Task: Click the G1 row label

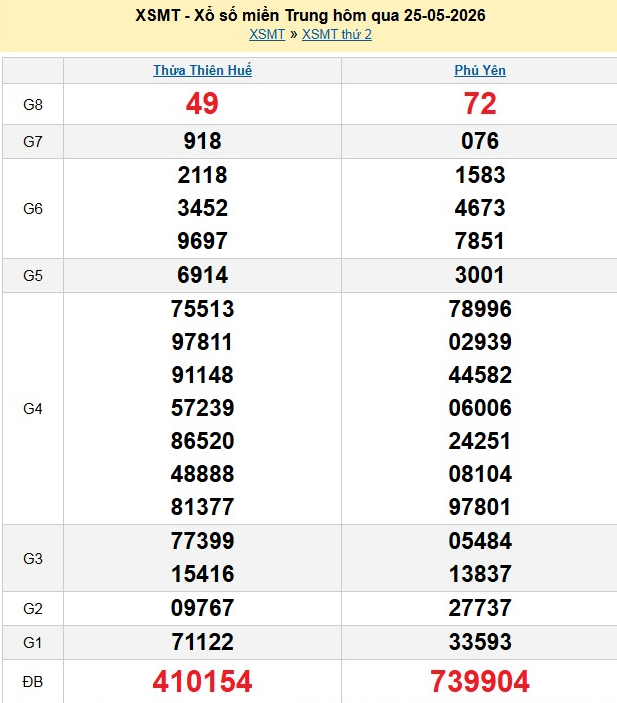Action: [33, 643]
